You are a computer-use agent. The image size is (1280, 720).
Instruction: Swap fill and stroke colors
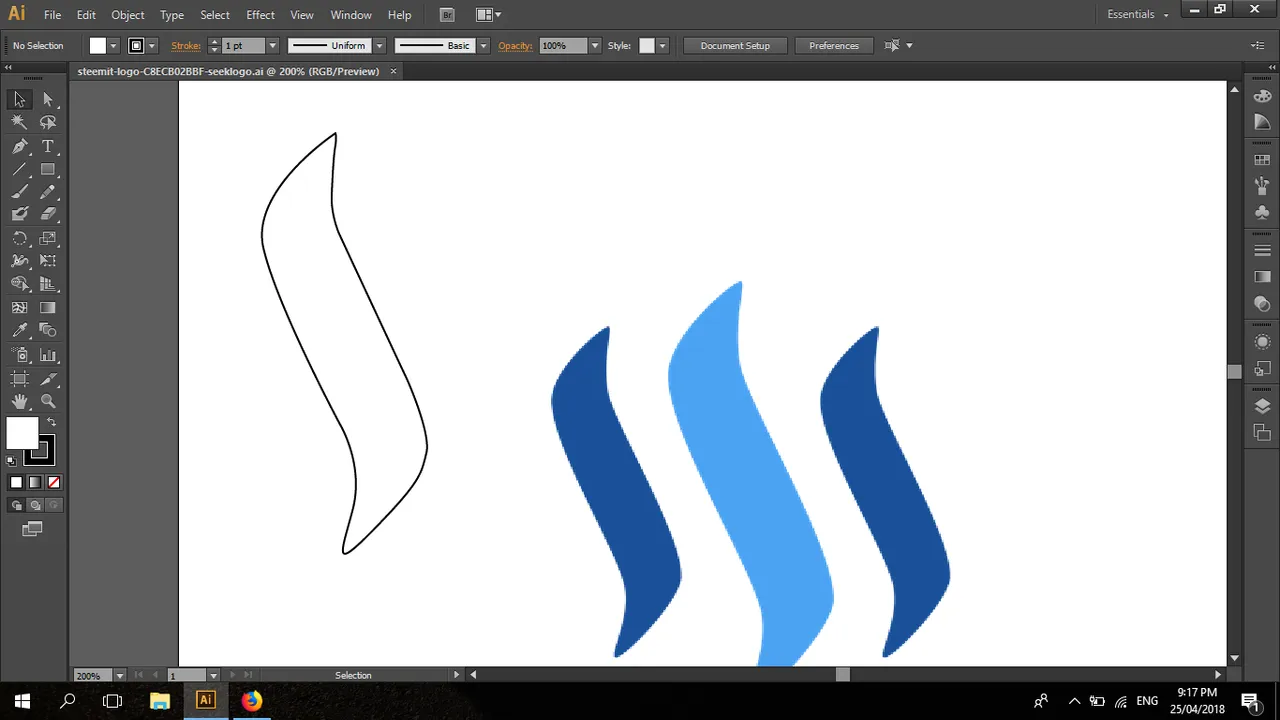[51, 423]
